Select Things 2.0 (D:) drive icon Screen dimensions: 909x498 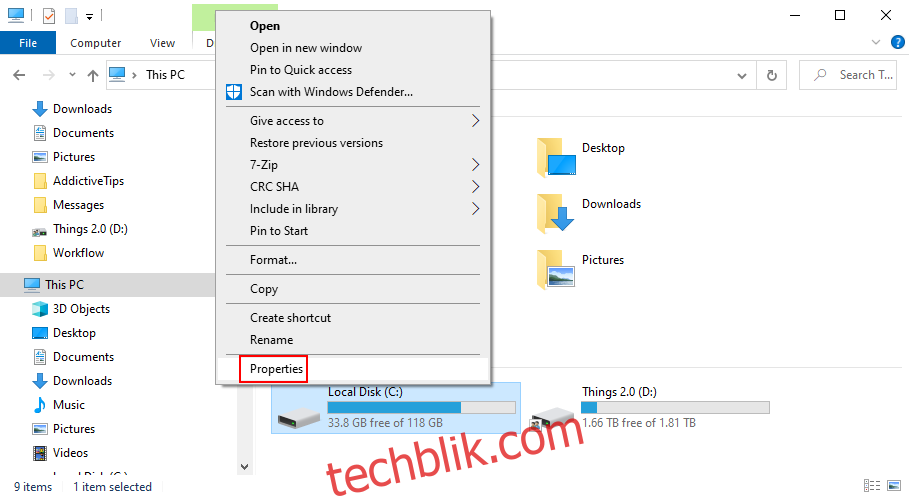pos(552,417)
